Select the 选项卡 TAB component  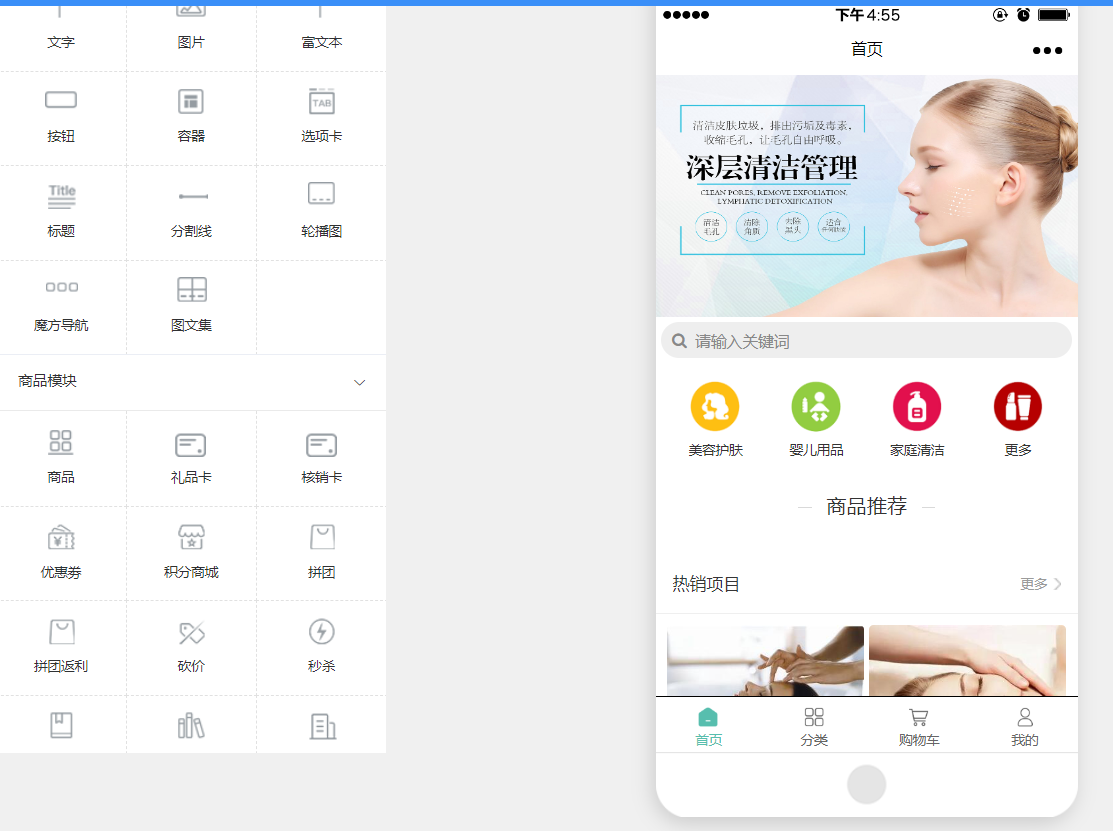point(322,118)
